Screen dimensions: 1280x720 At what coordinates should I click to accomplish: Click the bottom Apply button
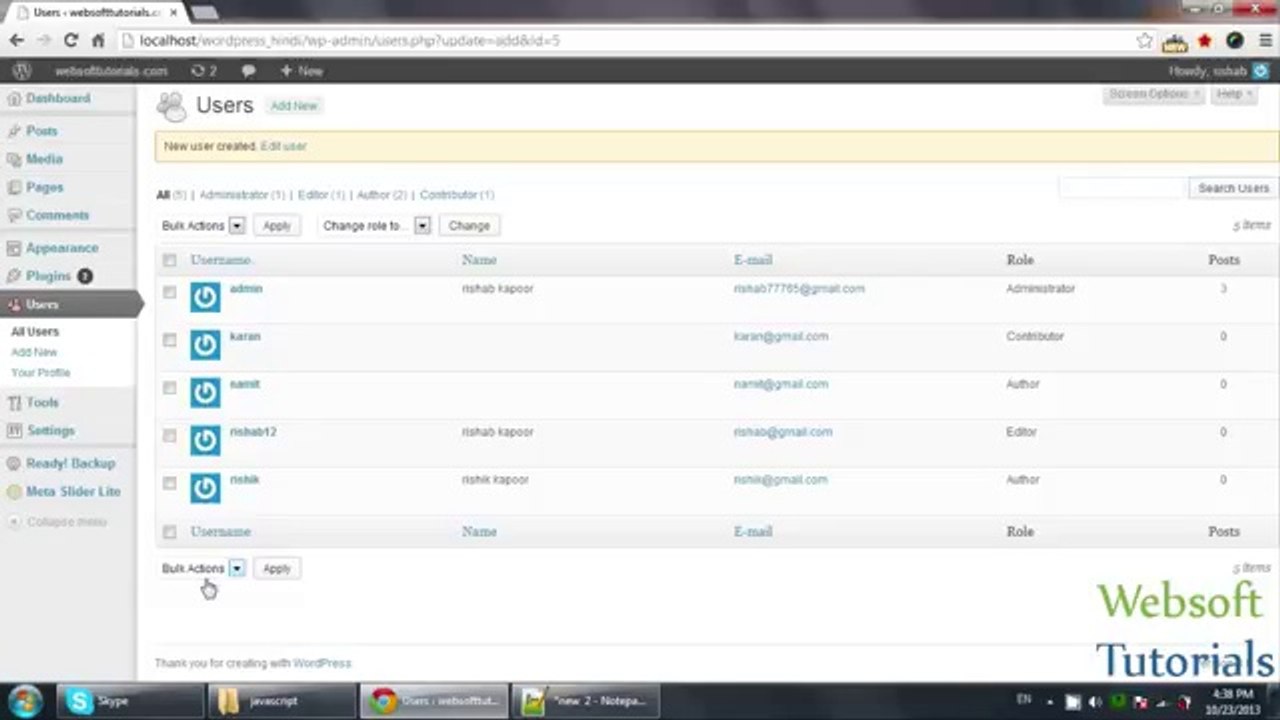pyautogui.click(x=277, y=568)
